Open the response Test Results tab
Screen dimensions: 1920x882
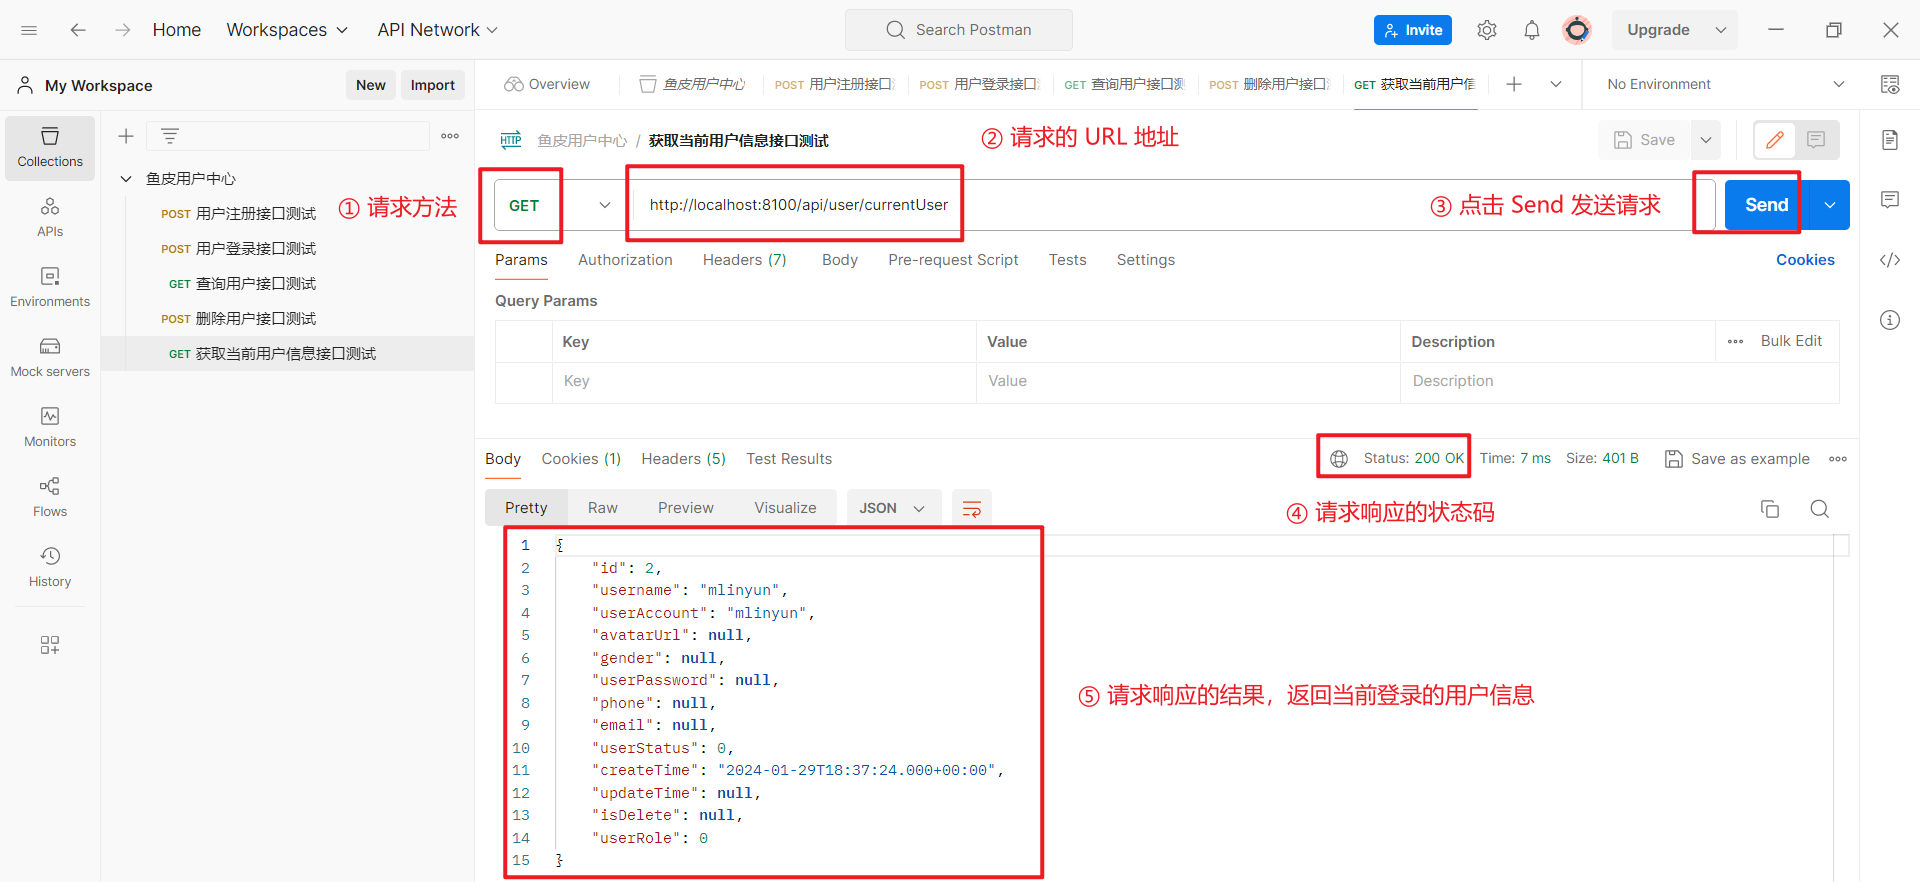788,459
